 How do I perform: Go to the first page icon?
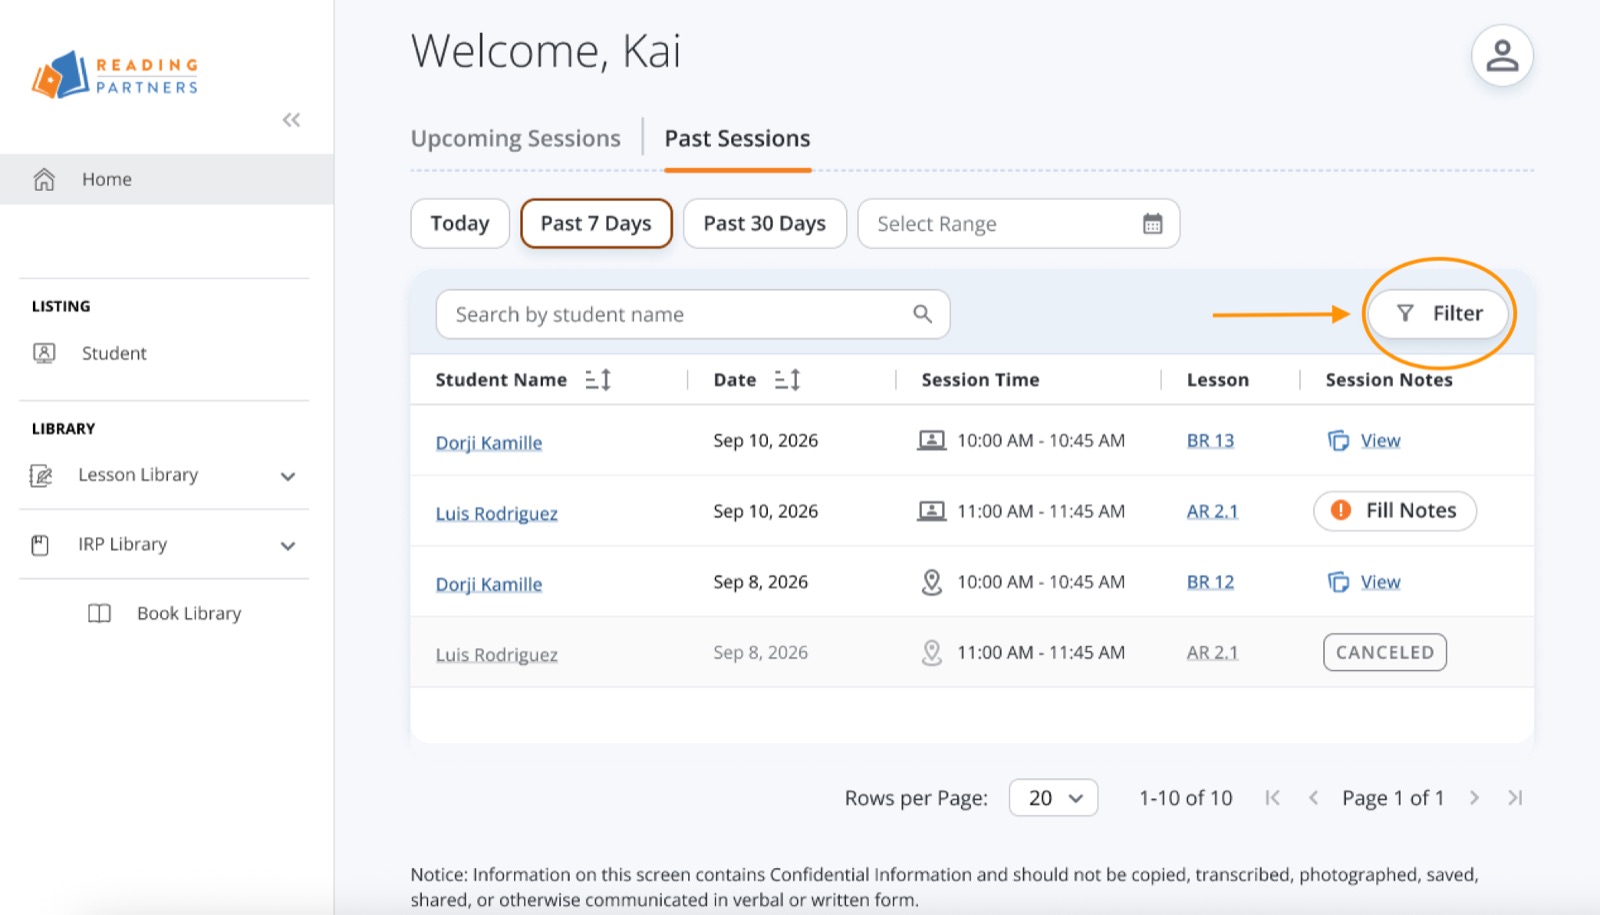[1272, 798]
